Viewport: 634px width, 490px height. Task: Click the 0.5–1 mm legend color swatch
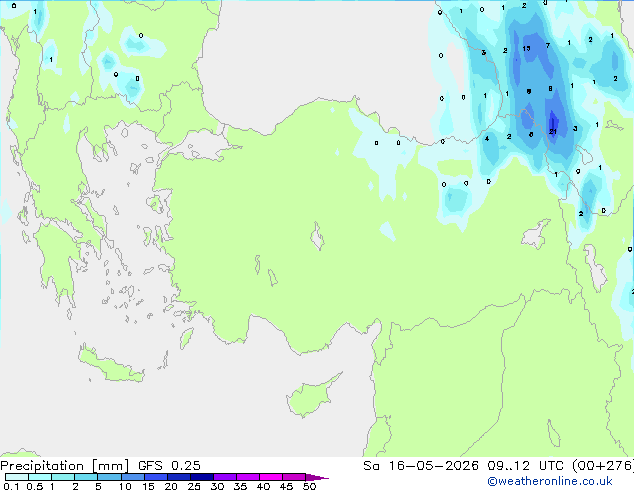coord(40,477)
